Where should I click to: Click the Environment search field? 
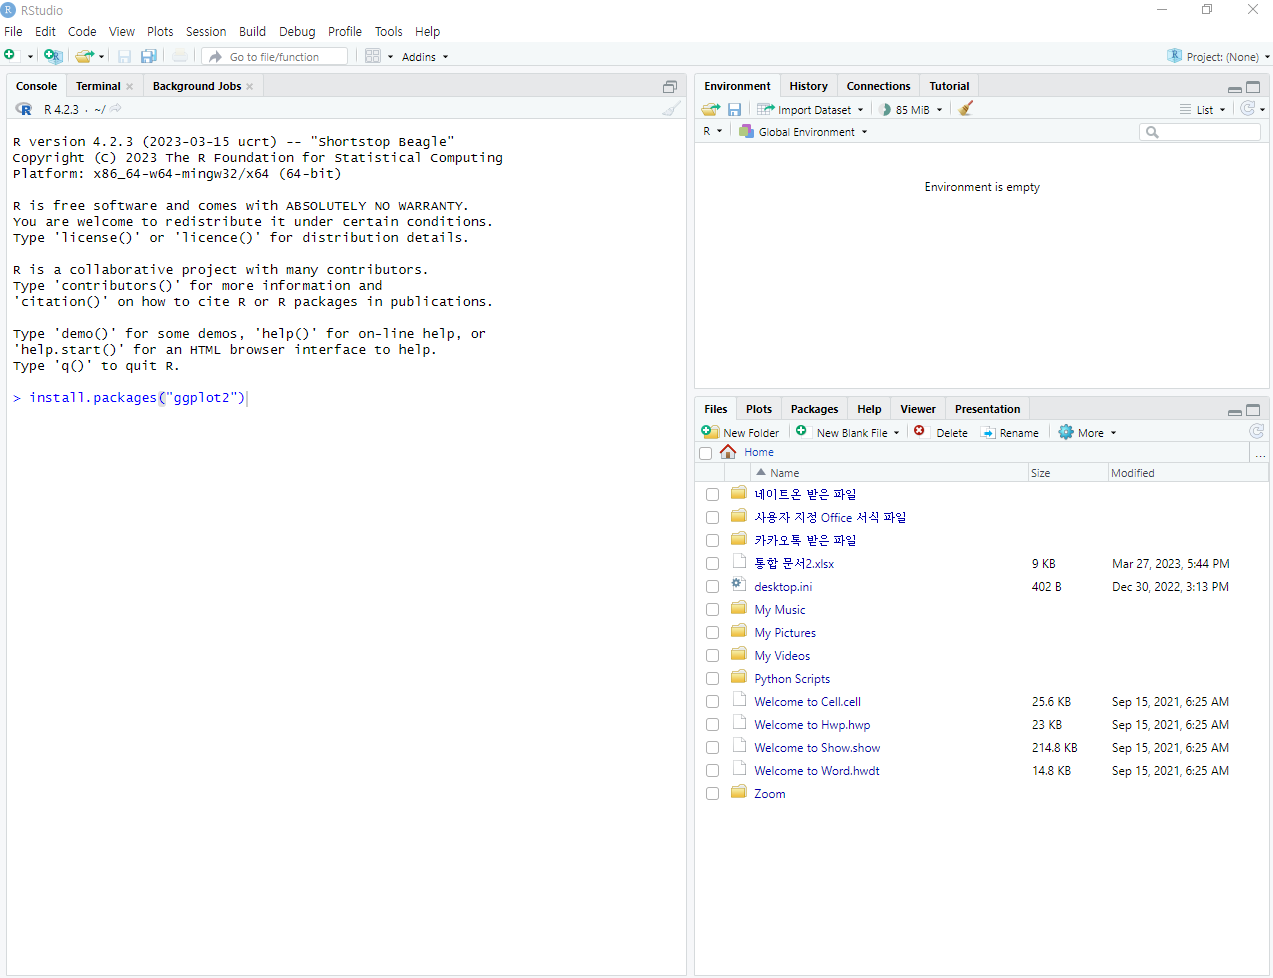point(1200,131)
